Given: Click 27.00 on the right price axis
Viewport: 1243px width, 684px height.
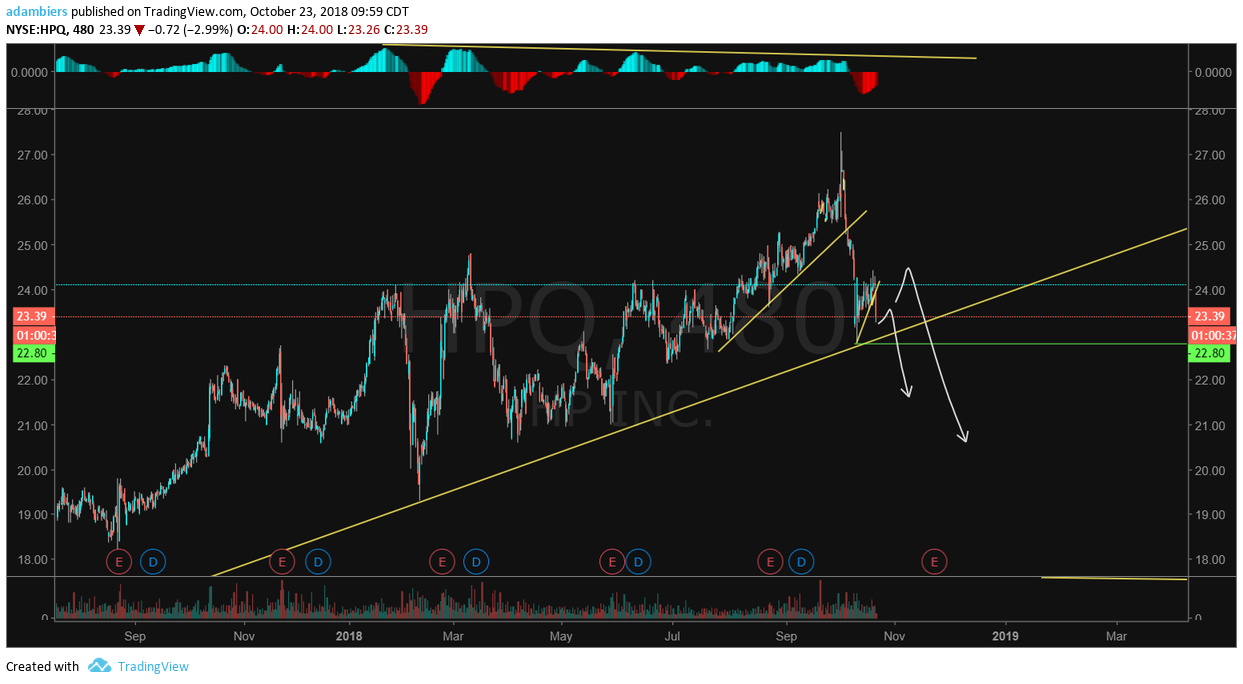Looking at the screenshot, I should pyautogui.click(x=1210, y=155).
